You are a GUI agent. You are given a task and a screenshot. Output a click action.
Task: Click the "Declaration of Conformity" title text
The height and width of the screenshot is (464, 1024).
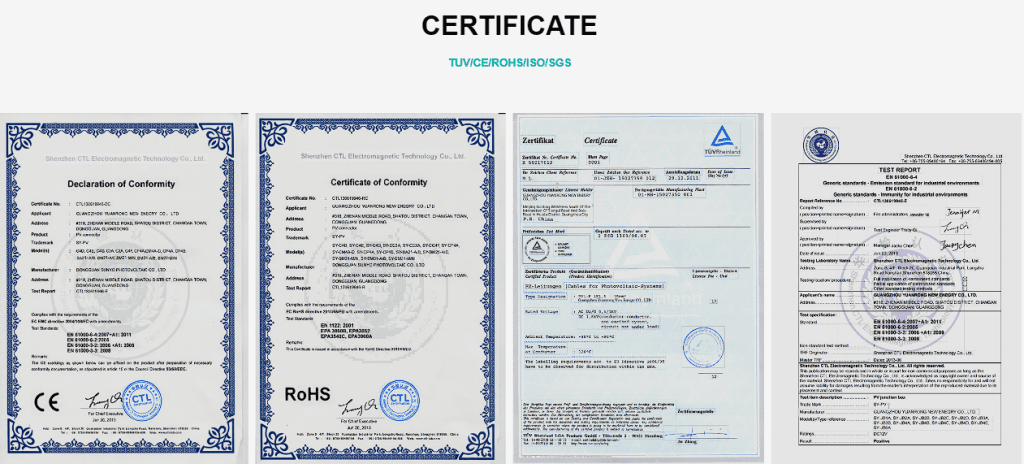pos(121,184)
